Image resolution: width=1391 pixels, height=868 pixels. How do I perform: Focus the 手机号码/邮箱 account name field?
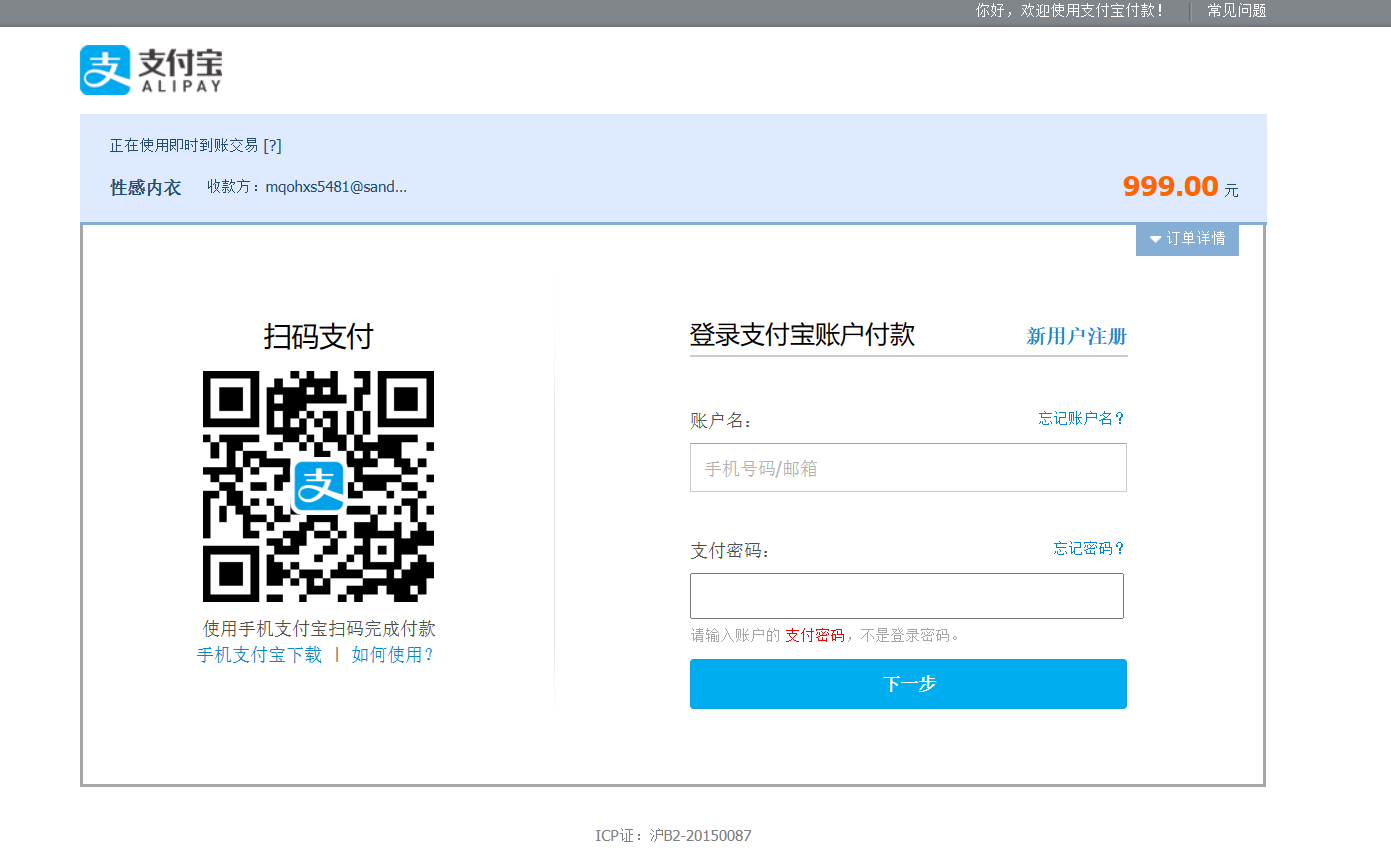click(x=908, y=468)
